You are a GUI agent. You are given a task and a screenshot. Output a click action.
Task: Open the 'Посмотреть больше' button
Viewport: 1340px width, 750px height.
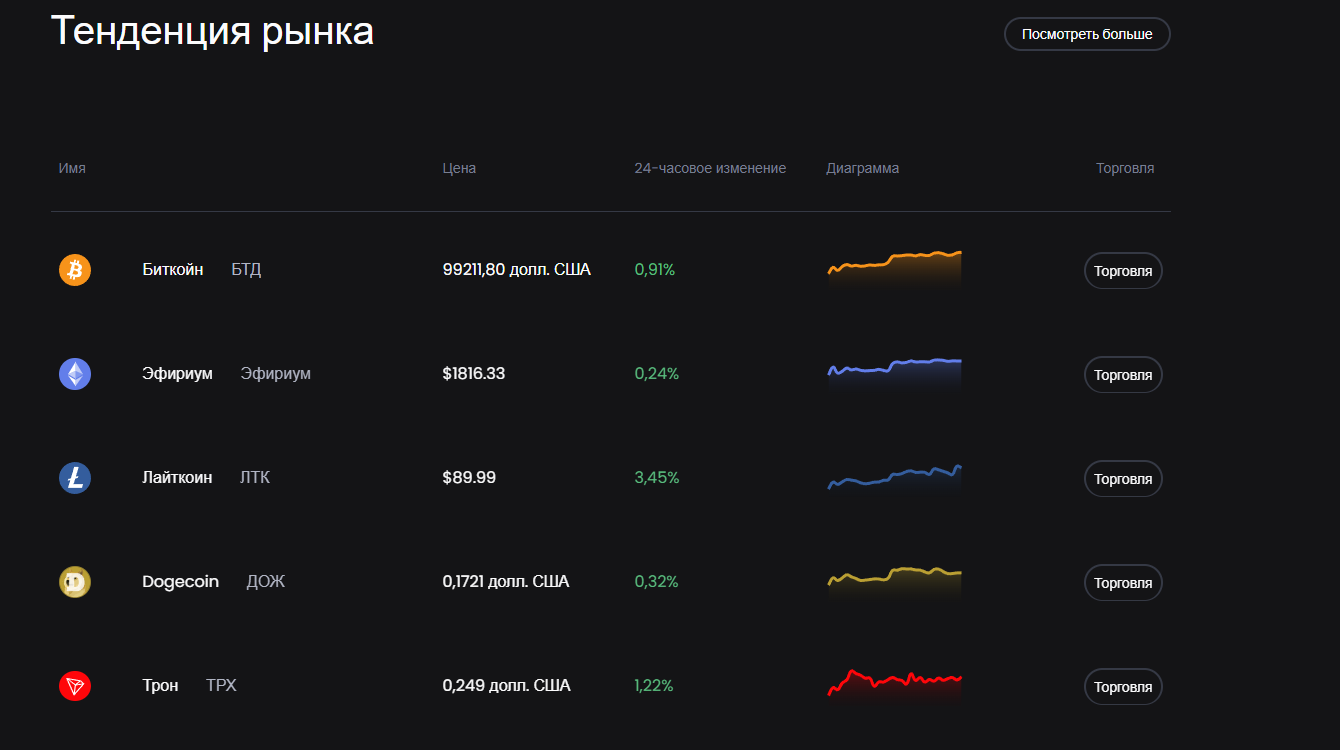tap(1087, 34)
